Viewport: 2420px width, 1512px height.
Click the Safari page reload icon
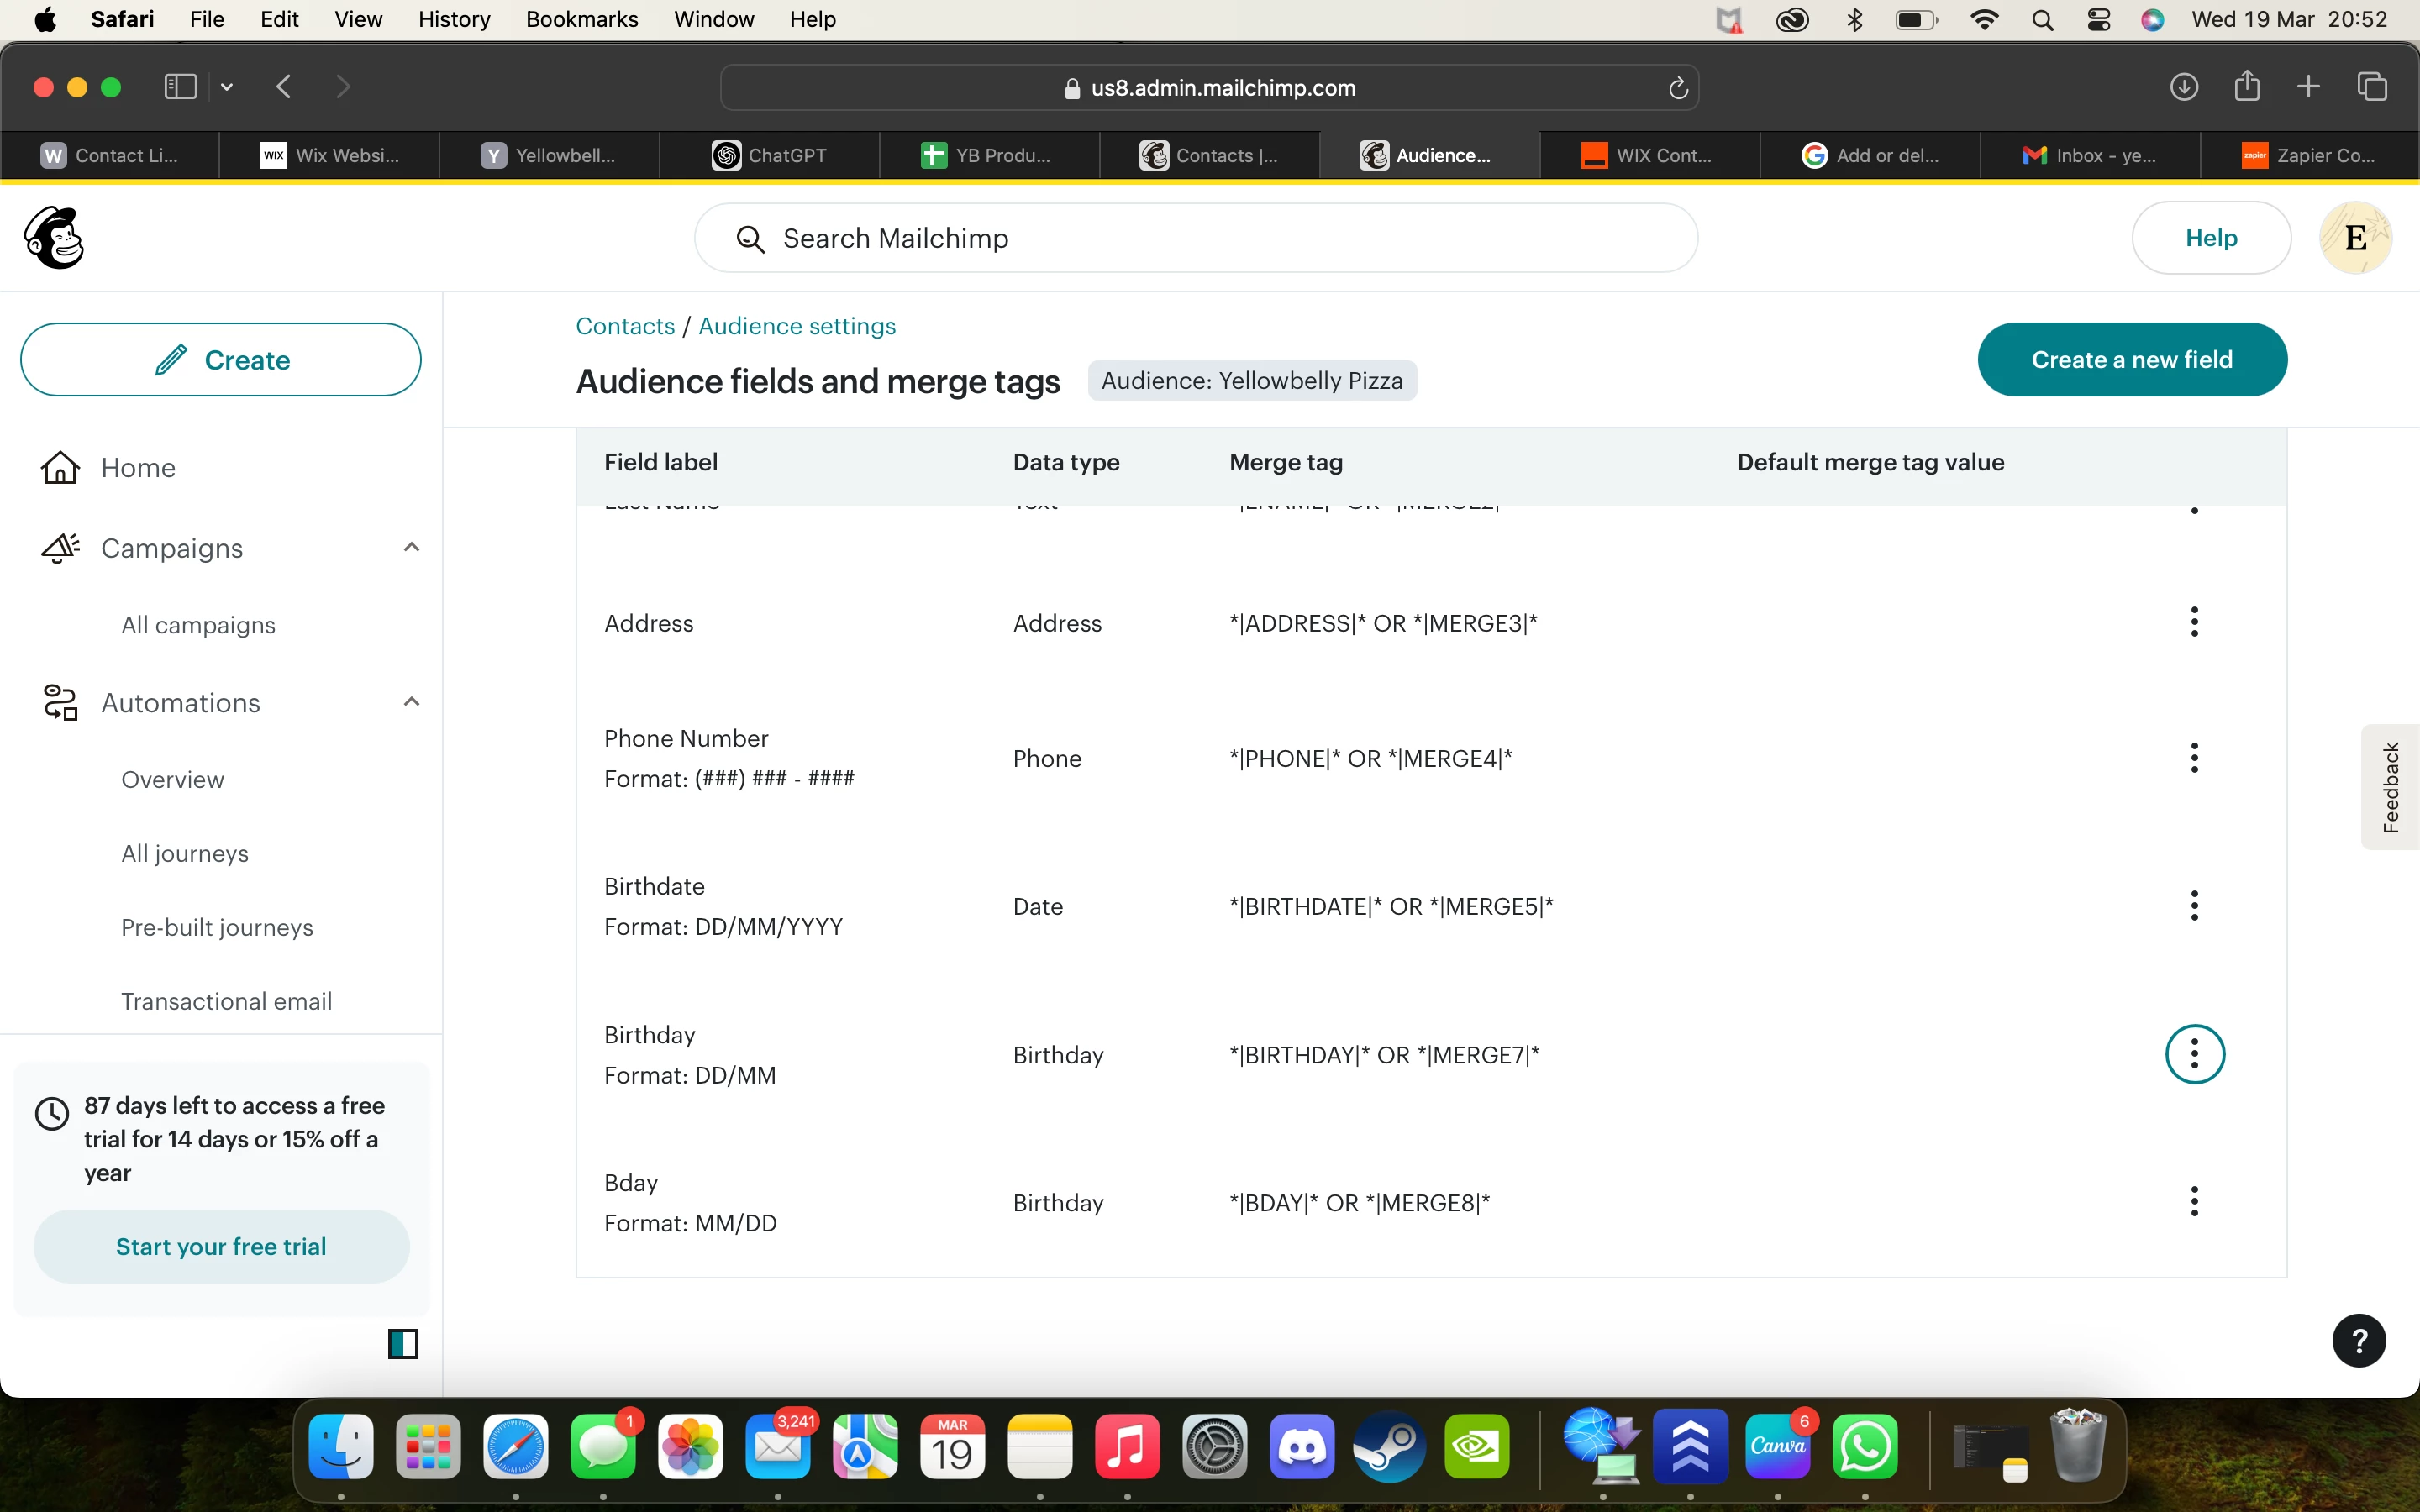point(1678,88)
